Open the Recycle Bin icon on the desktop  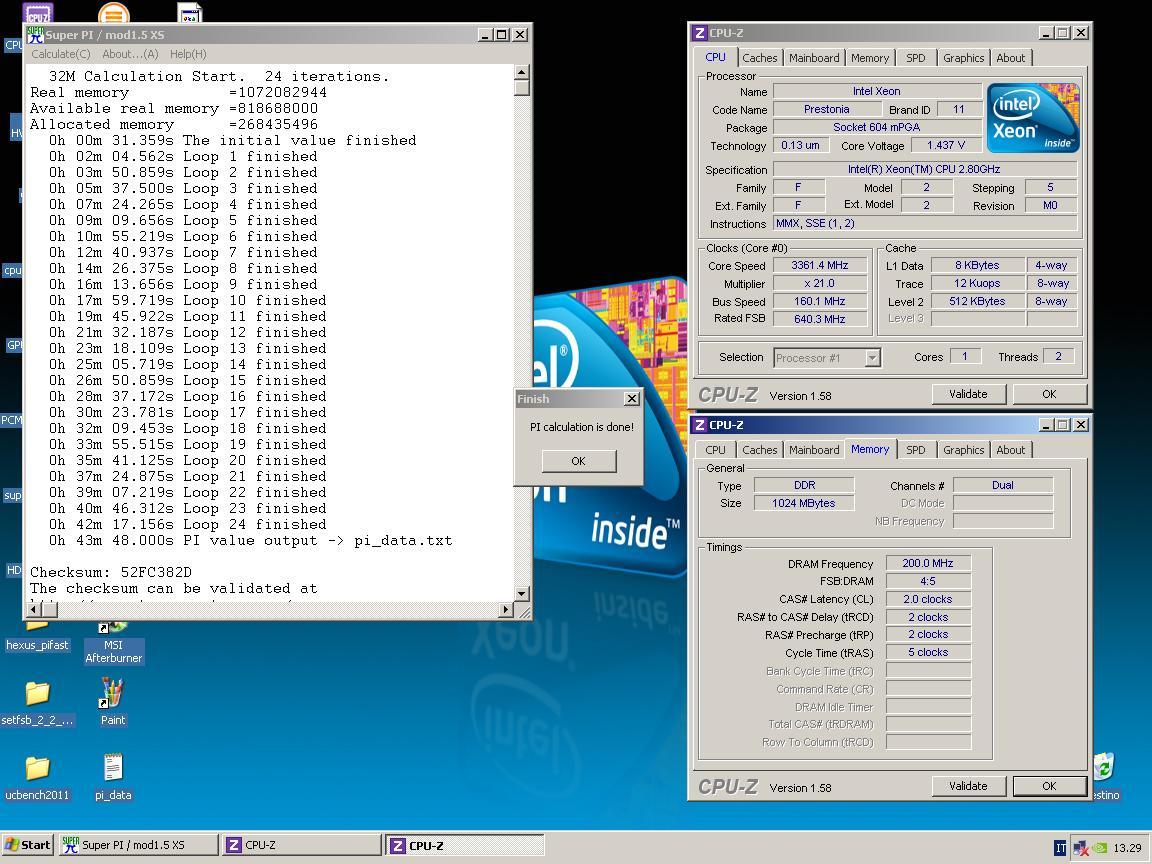pos(1104,775)
